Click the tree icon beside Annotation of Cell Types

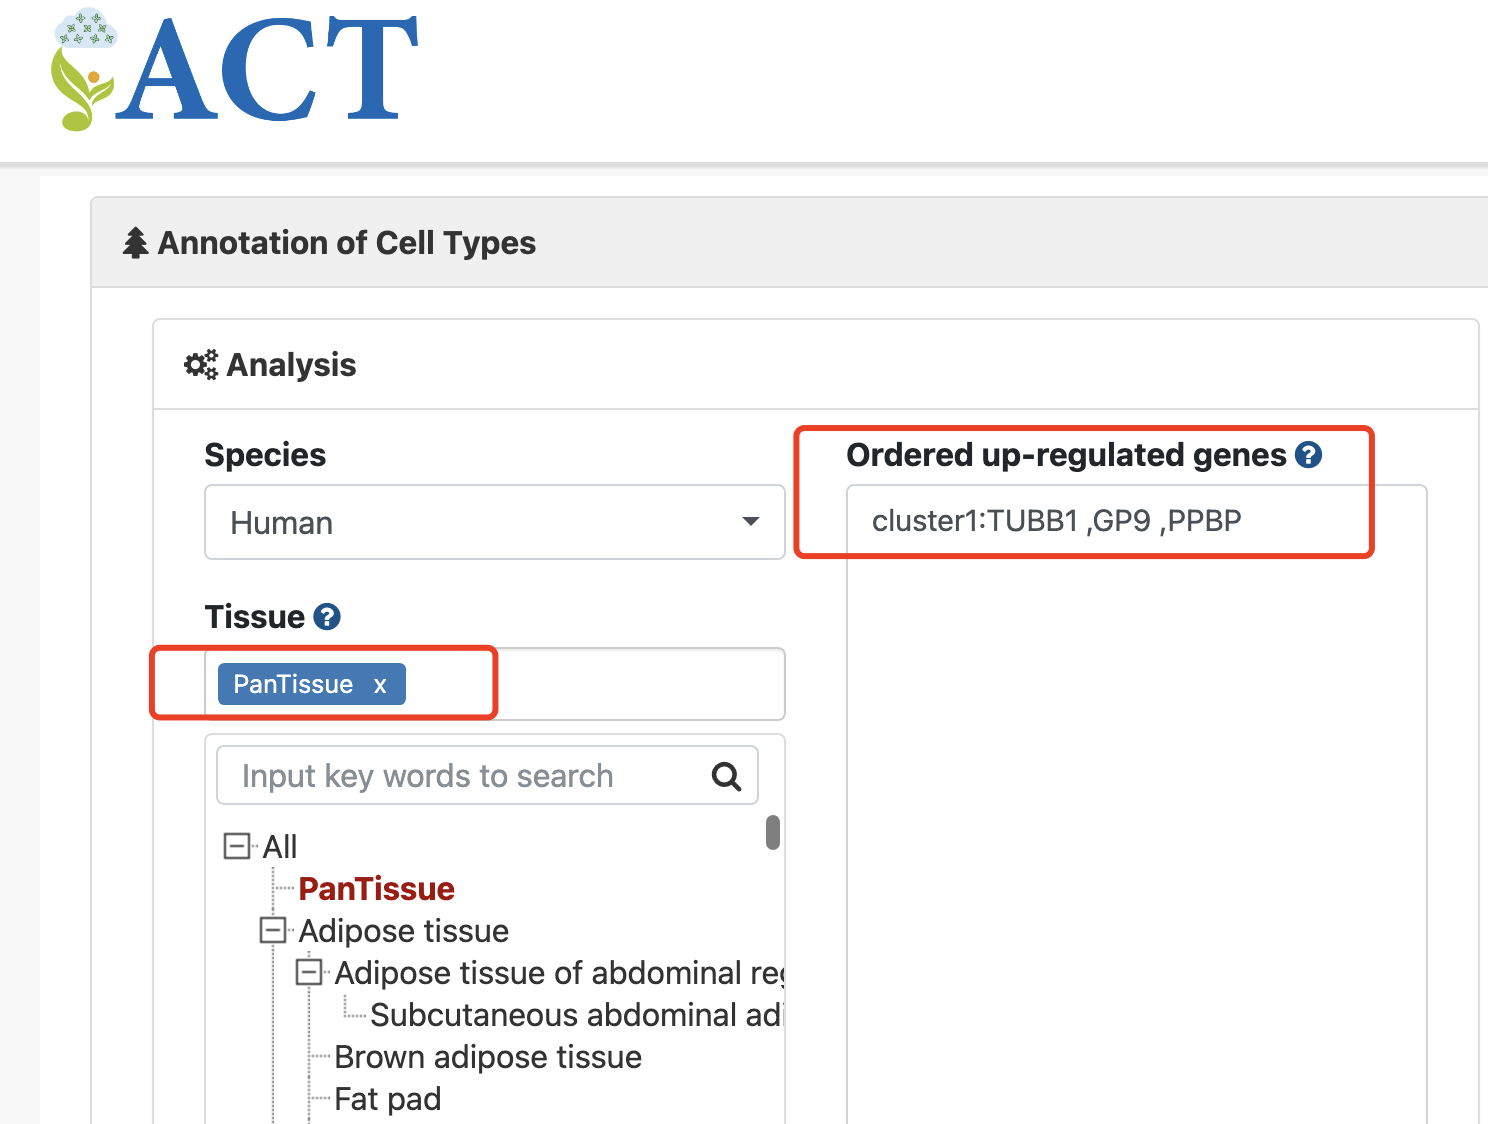pyautogui.click(x=135, y=243)
